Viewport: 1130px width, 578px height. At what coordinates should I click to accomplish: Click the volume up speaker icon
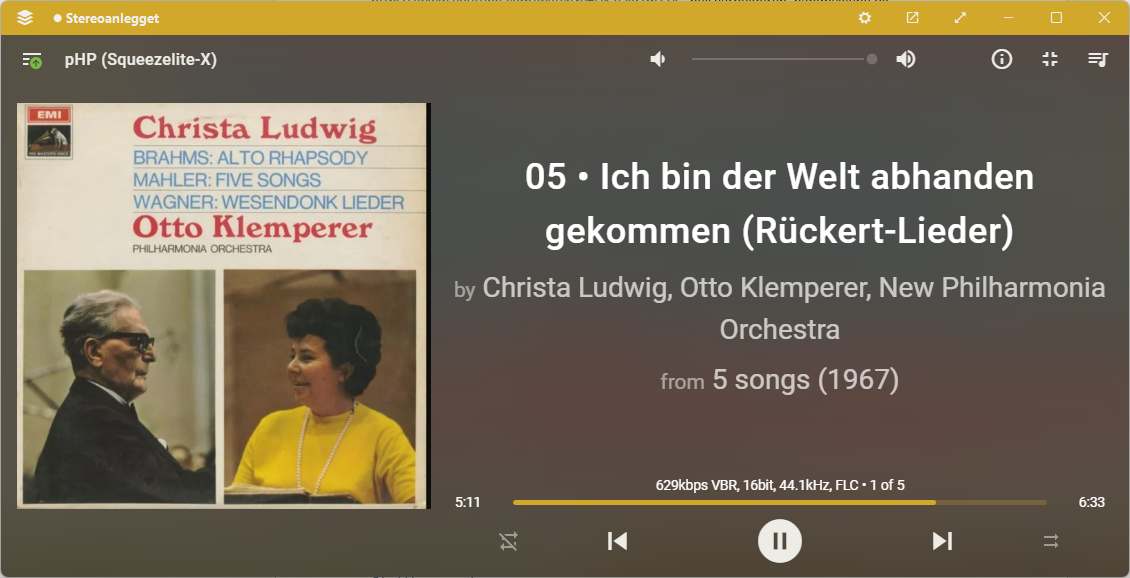[x=906, y=59]
